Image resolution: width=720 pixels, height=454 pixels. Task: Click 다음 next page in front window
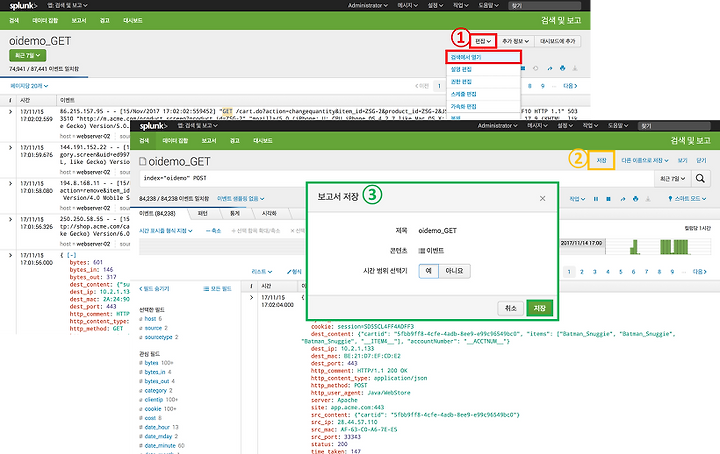(x=700, y=272)
